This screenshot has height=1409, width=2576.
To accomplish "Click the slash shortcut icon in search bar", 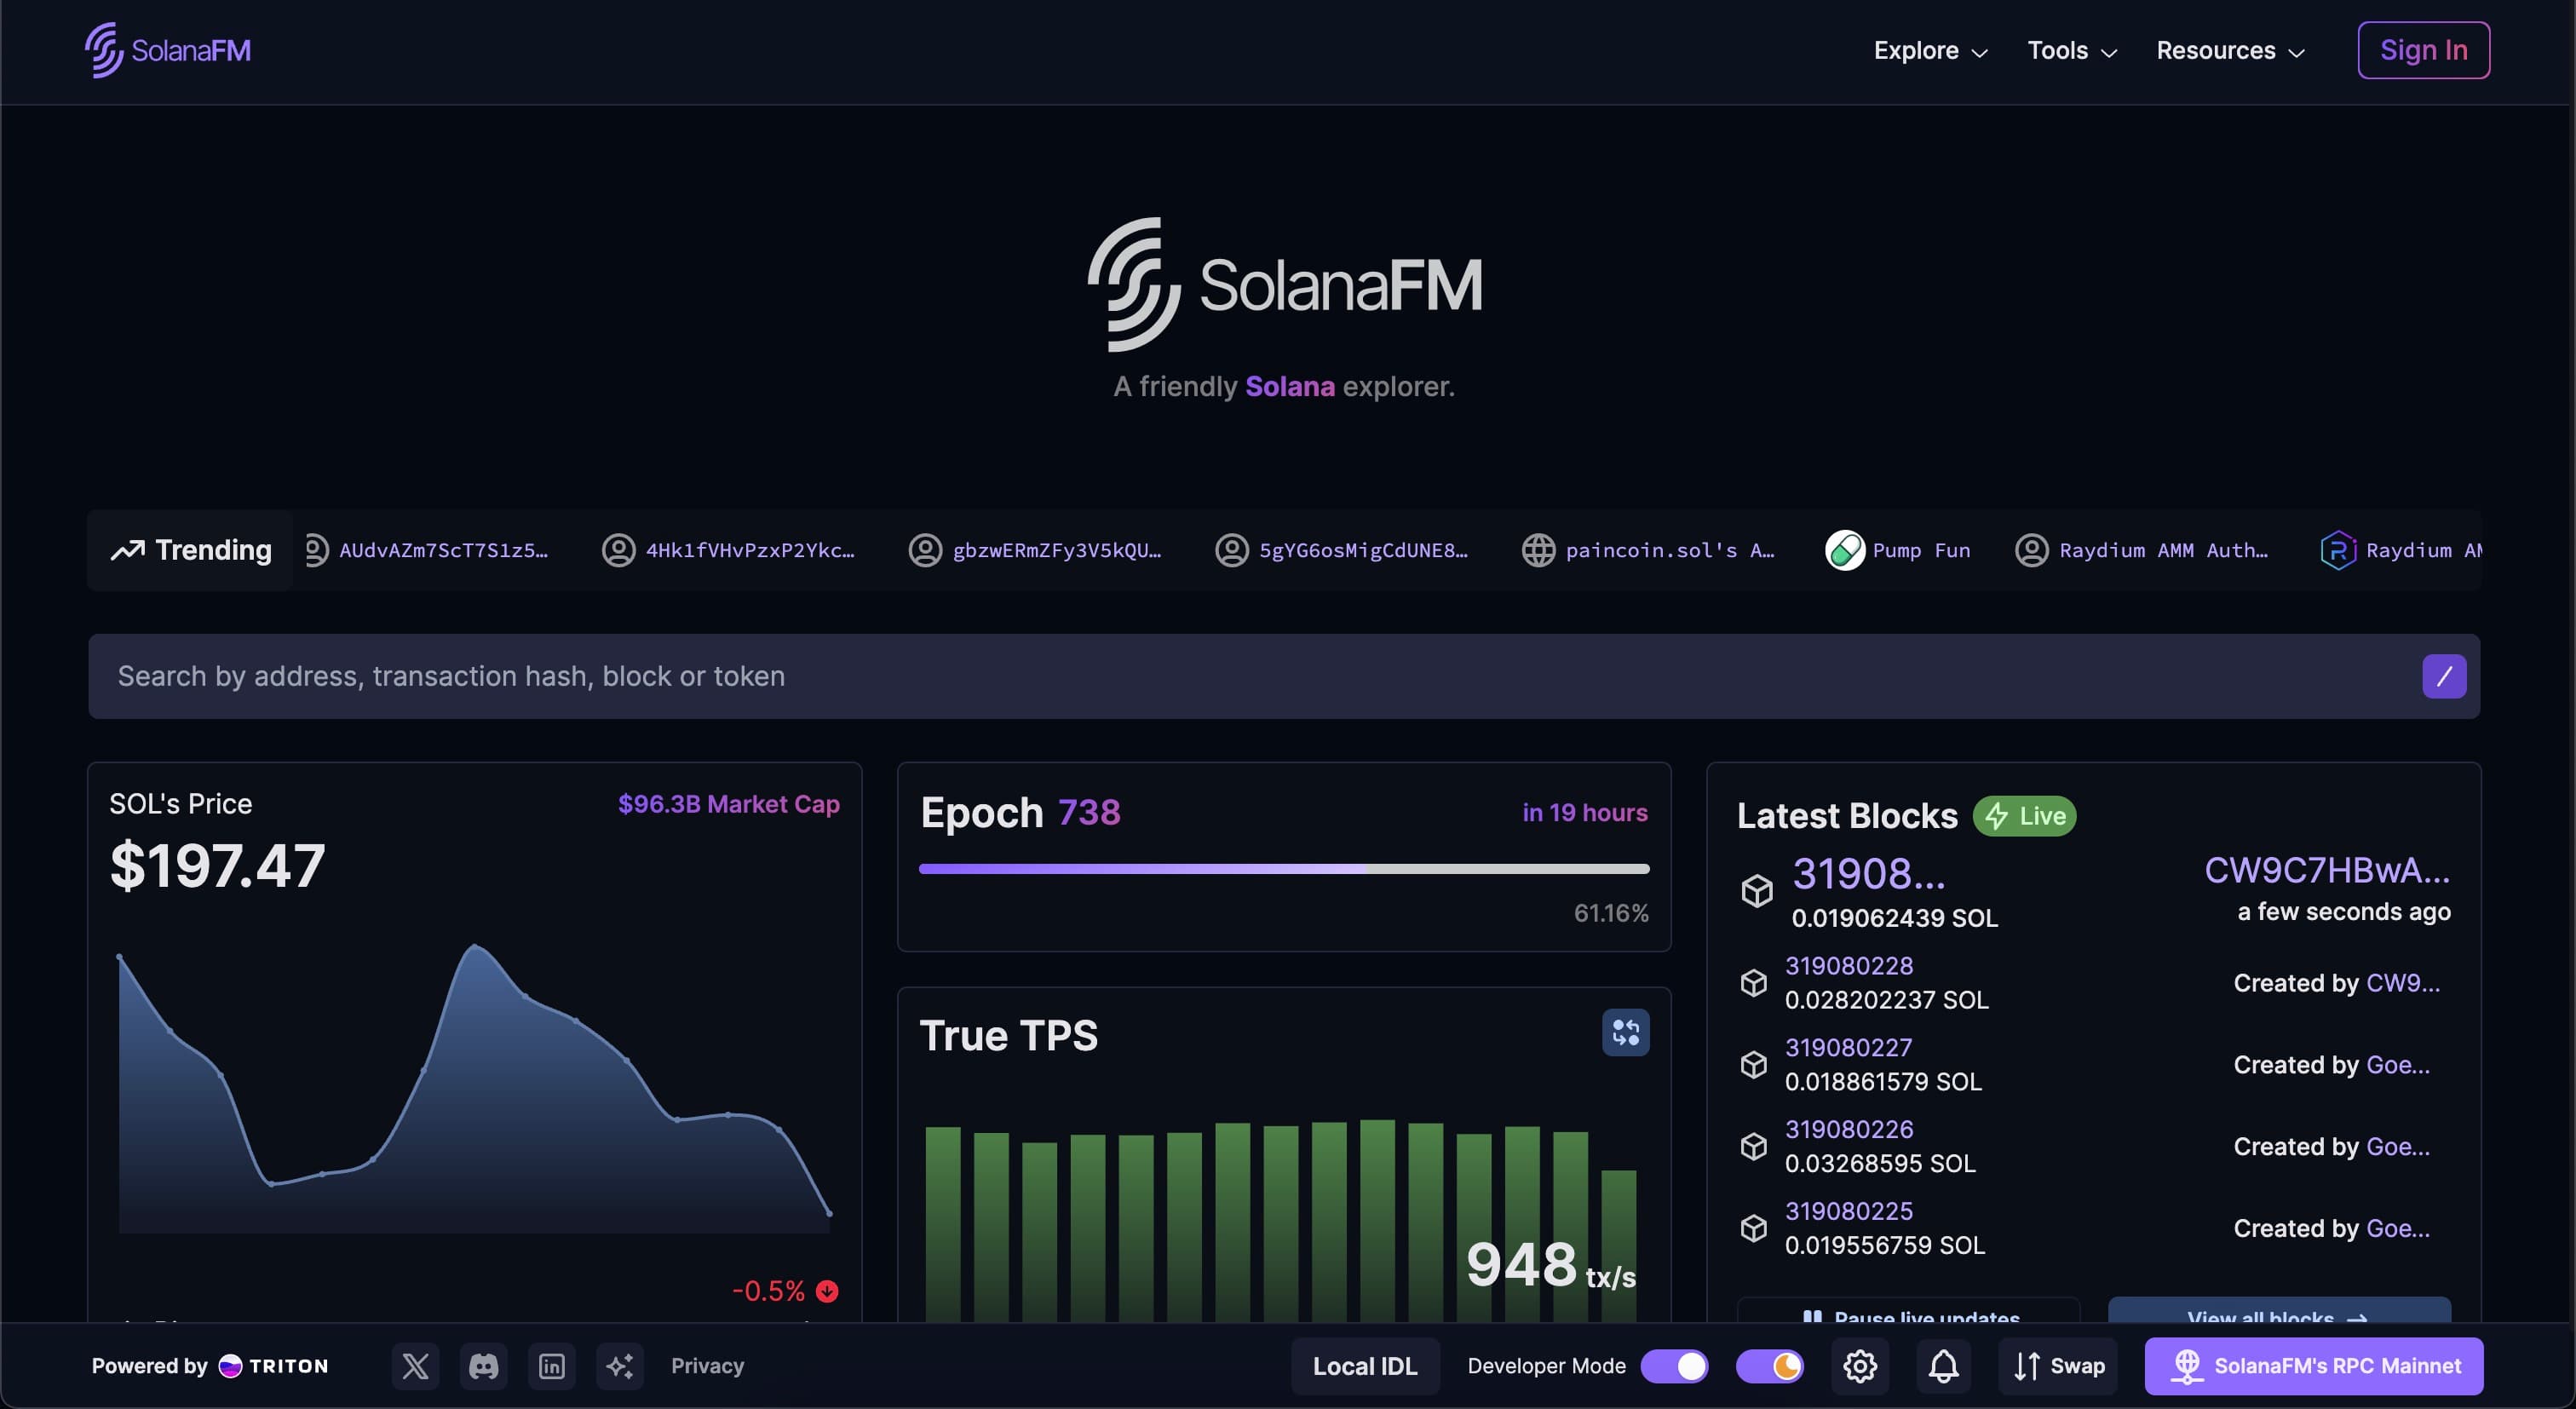I will coord(2444,676).
